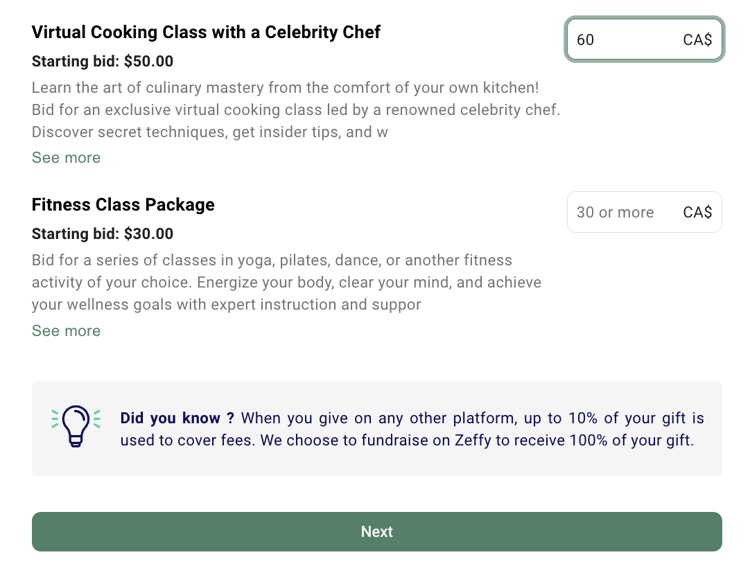
Task: Select the Virtual Cooking Class with a Celebrity Chef title
Action: pyautogui.click(x=206, y=32)
